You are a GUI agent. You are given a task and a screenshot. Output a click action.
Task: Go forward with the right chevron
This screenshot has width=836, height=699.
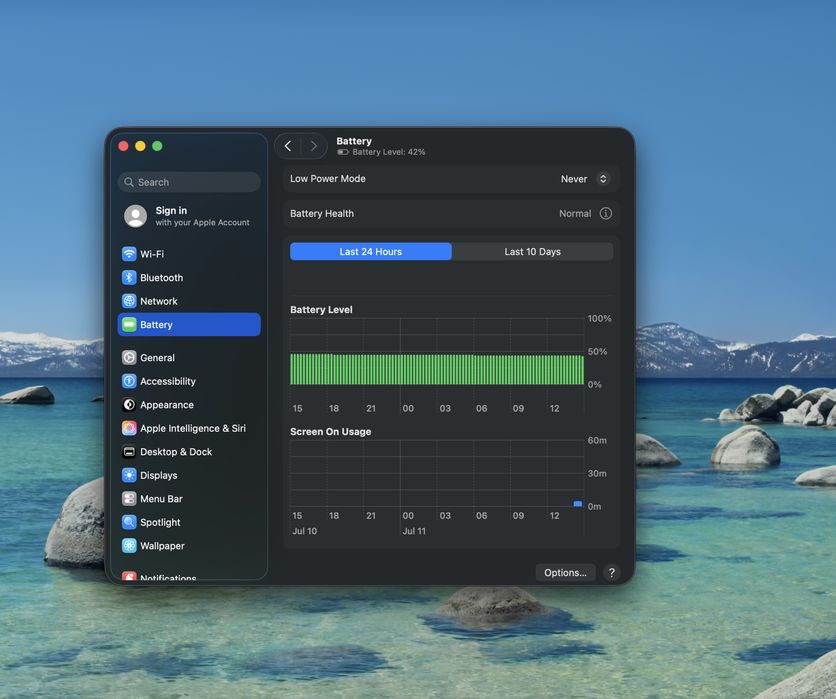(314, 146)
